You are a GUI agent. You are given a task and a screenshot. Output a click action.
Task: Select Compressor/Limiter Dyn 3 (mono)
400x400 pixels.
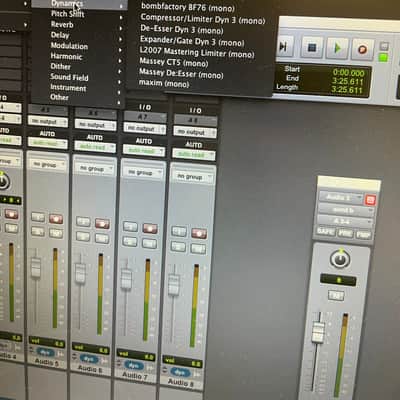click(x=203, y=19)
